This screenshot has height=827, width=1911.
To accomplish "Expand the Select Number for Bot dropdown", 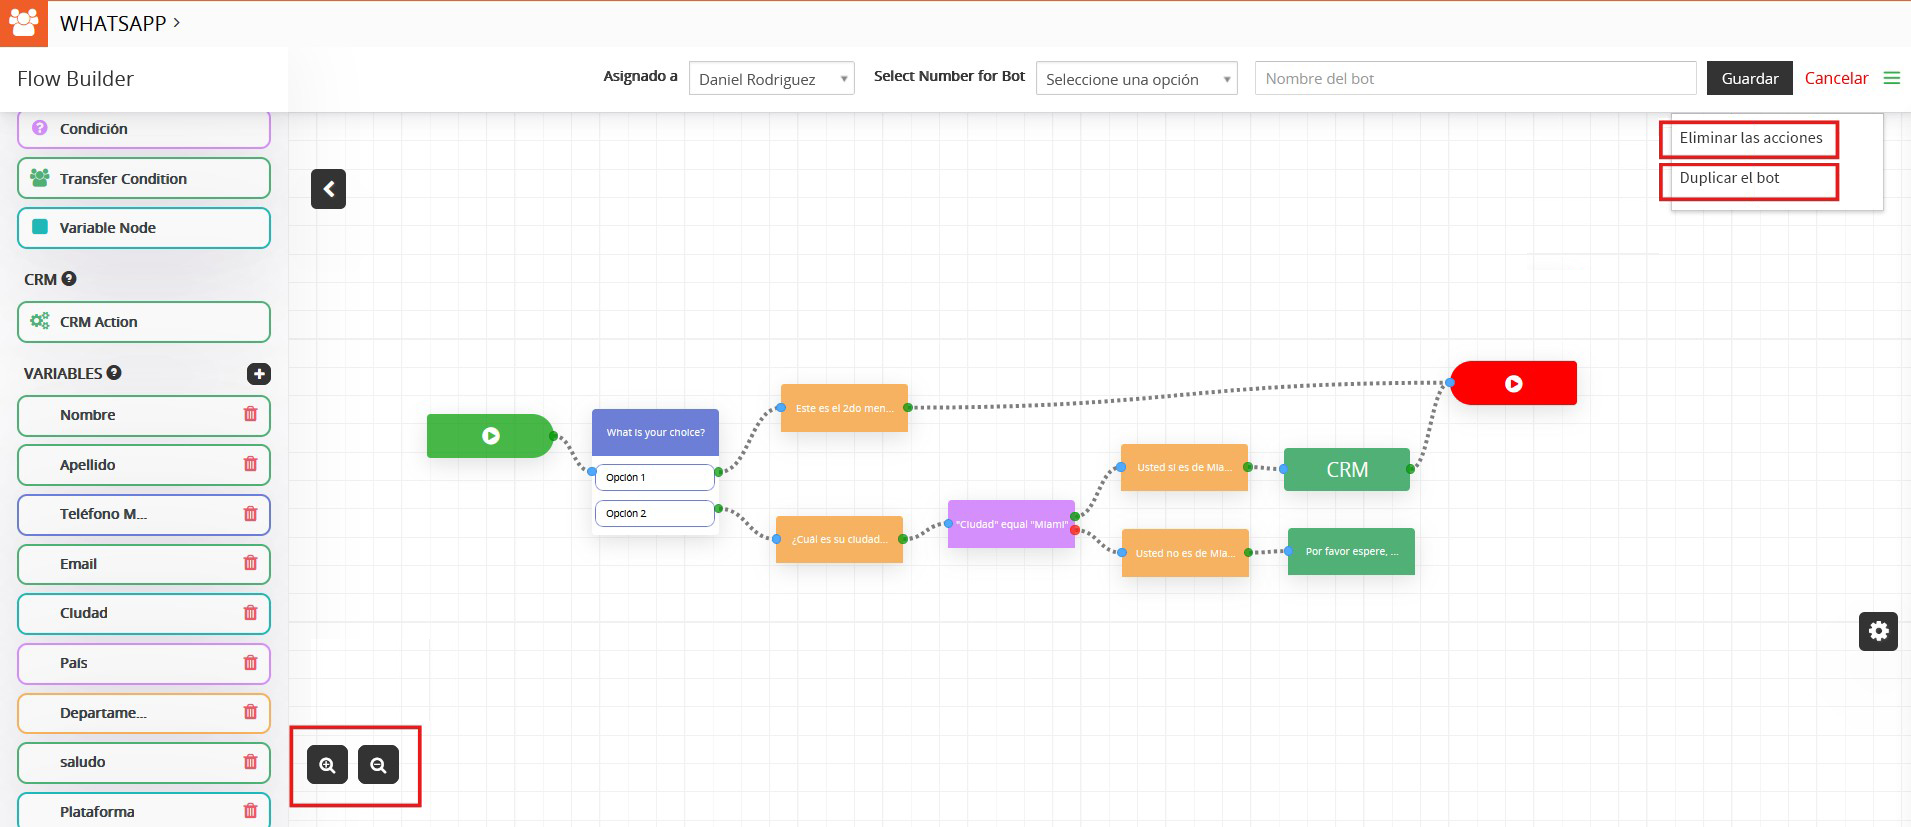I will pyautogui.click(x=1136, y=79).
